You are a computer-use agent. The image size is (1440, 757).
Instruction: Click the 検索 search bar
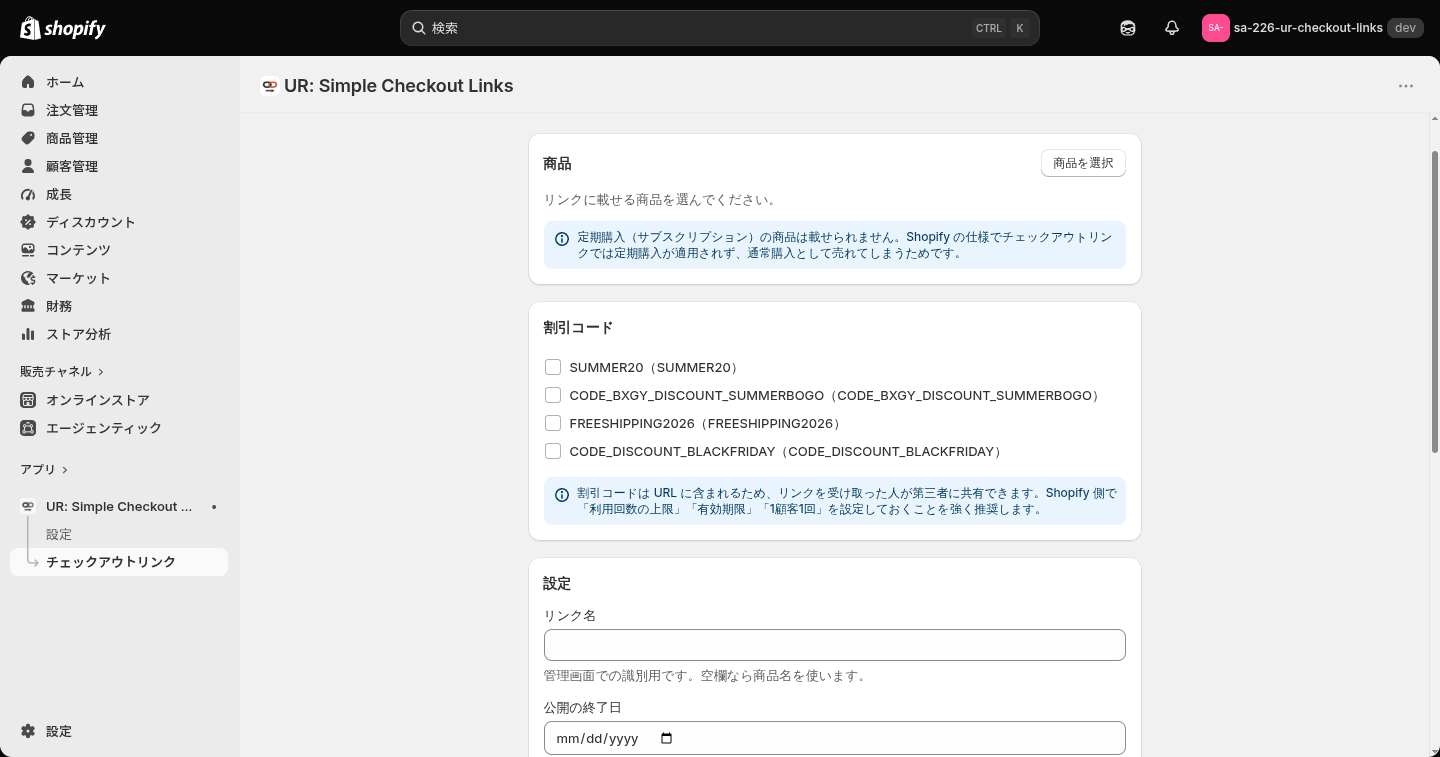click(x=720, y=28)
